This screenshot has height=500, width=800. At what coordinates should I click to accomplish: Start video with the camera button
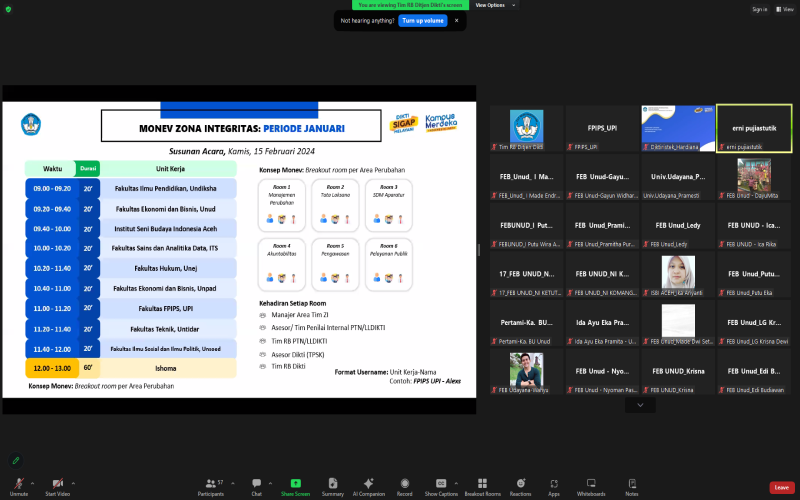point(57,484)
